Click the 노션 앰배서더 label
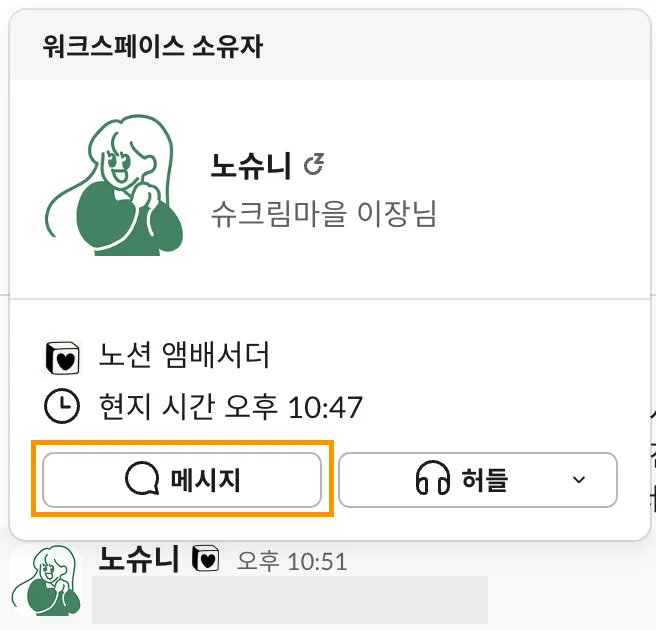 [x=184, y=355]
